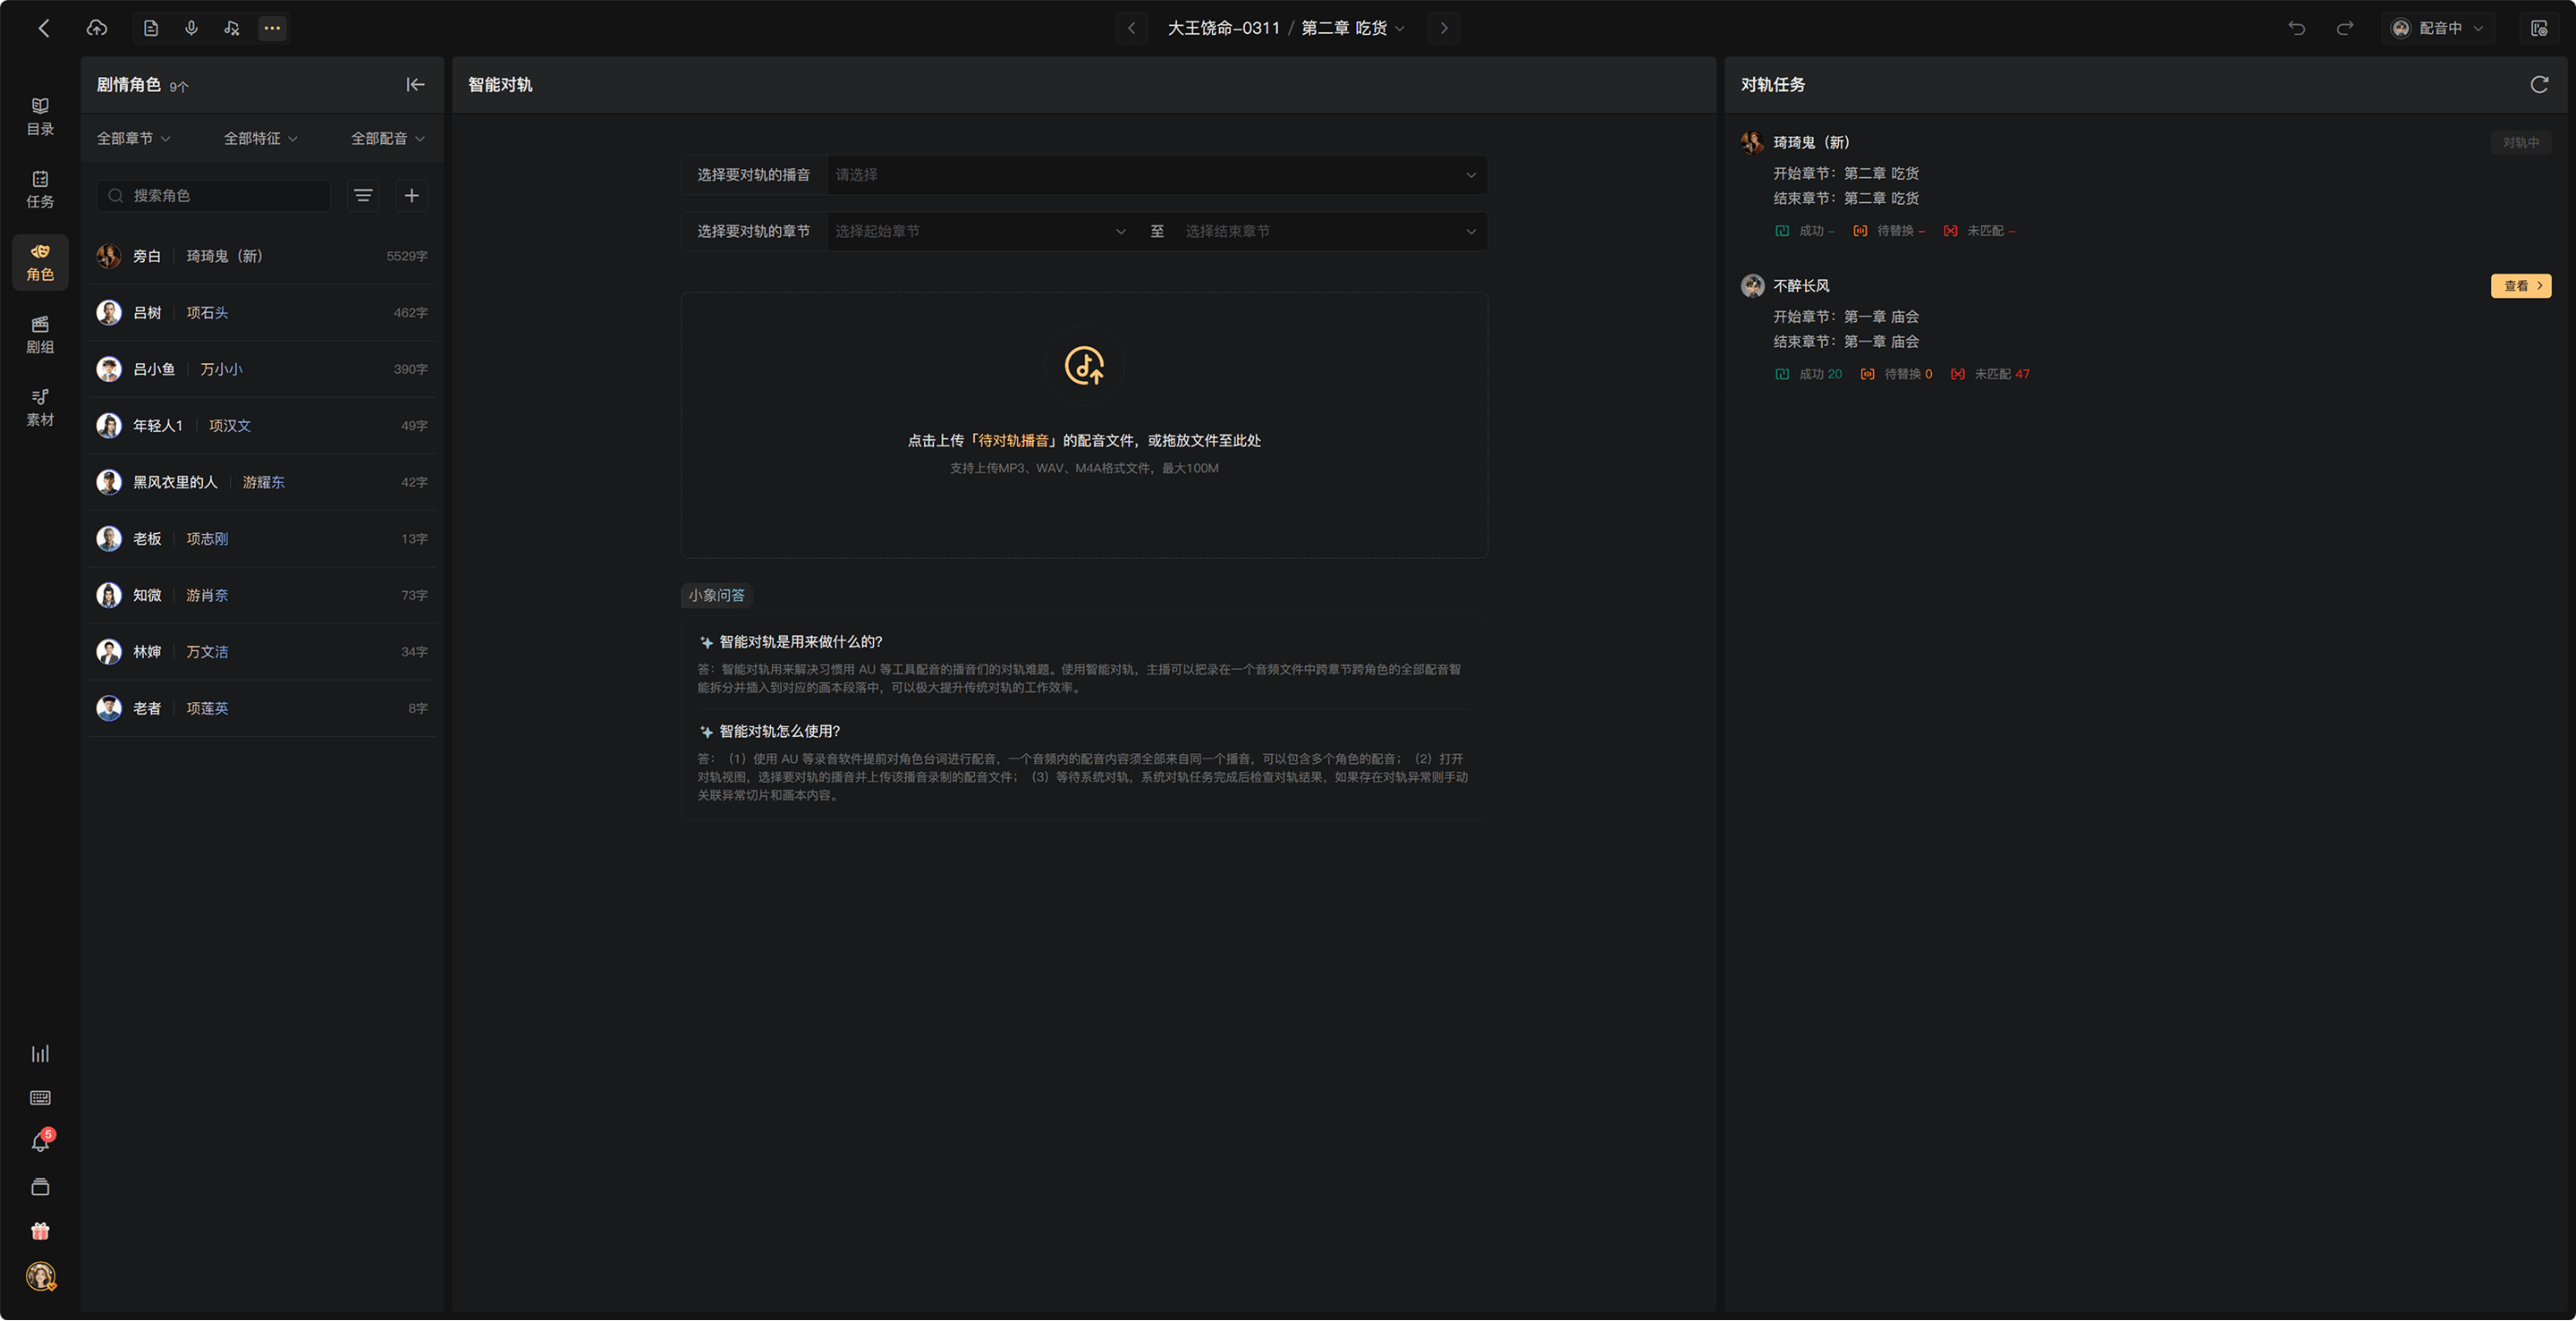
Task: Open the three-dots more menu in toolbar
Action: 272,28
